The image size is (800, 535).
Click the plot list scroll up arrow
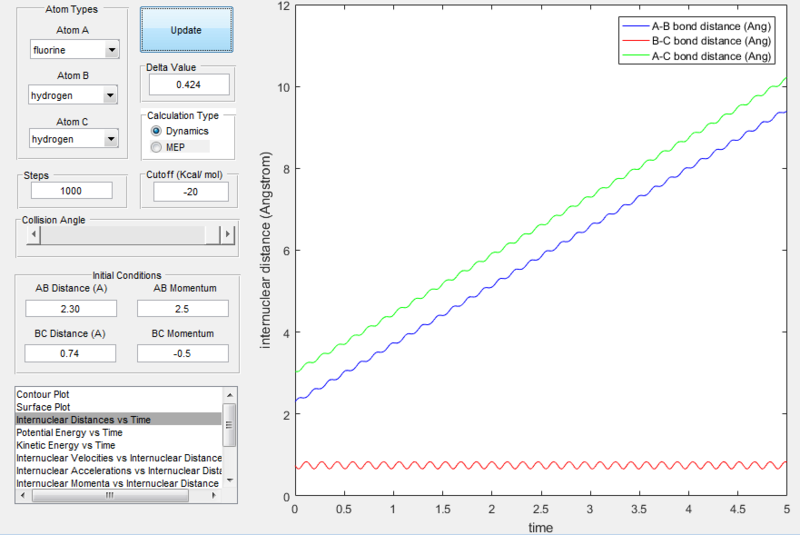point(230,395)
